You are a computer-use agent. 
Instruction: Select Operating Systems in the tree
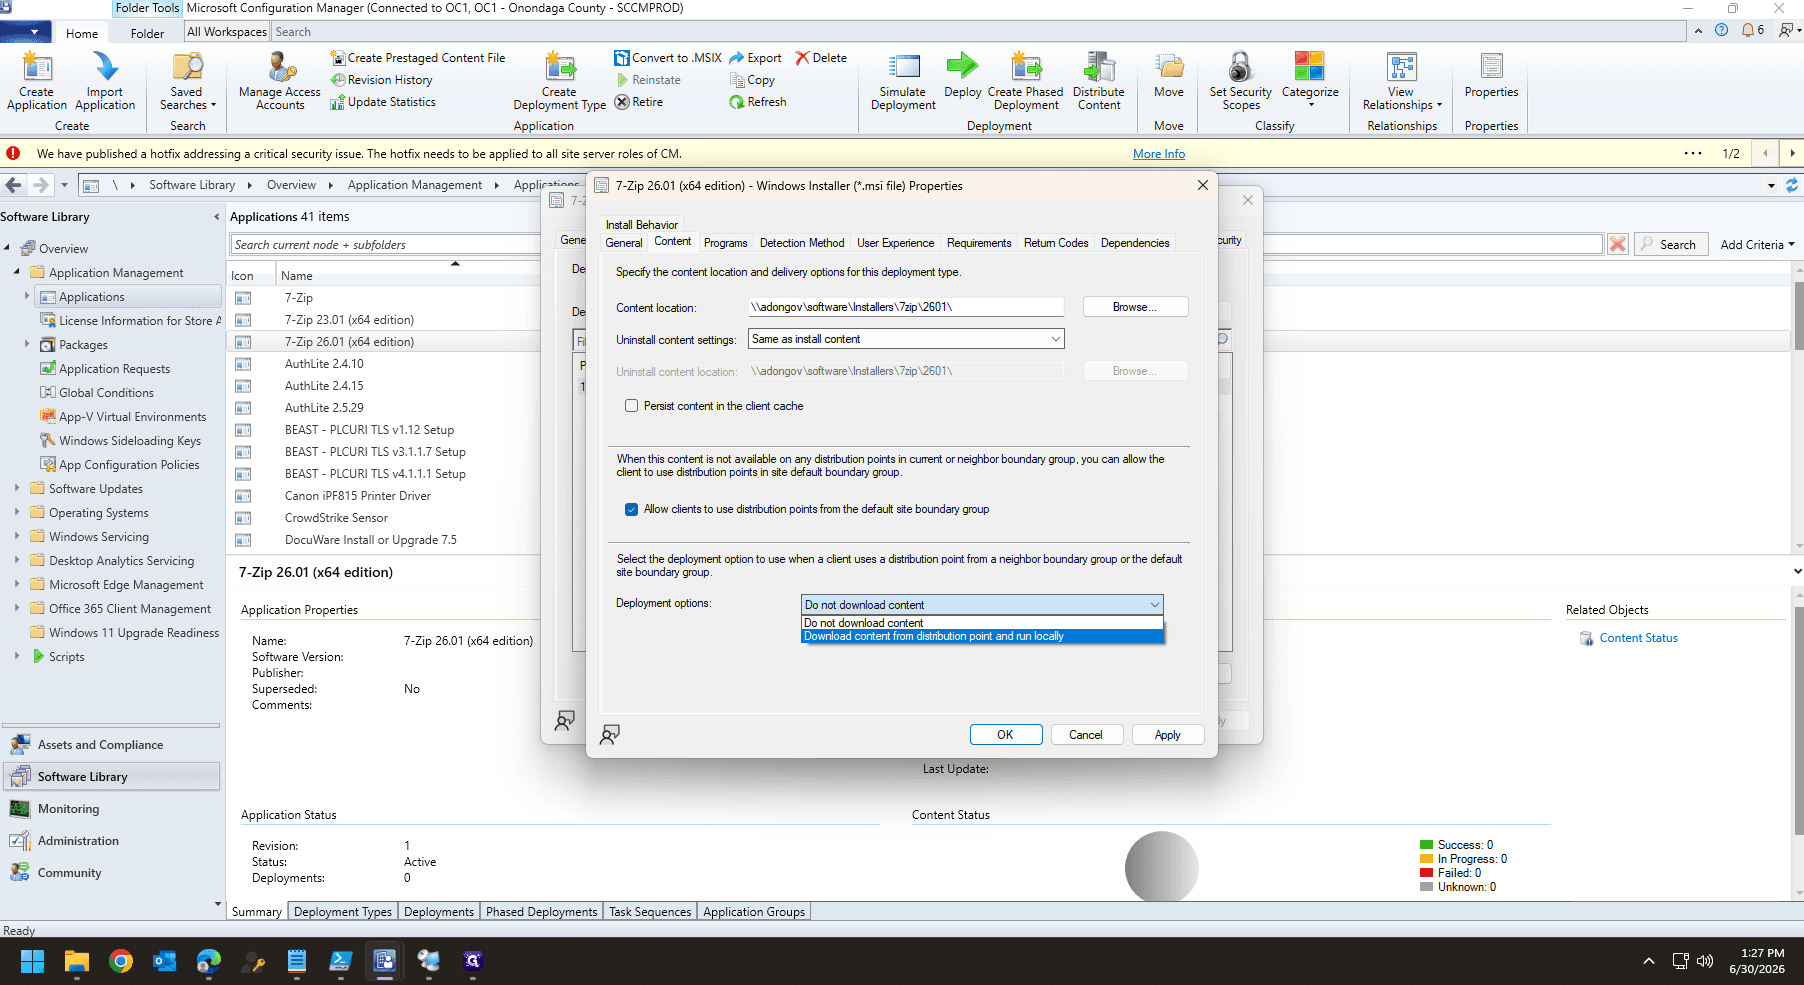coord(99,513)
